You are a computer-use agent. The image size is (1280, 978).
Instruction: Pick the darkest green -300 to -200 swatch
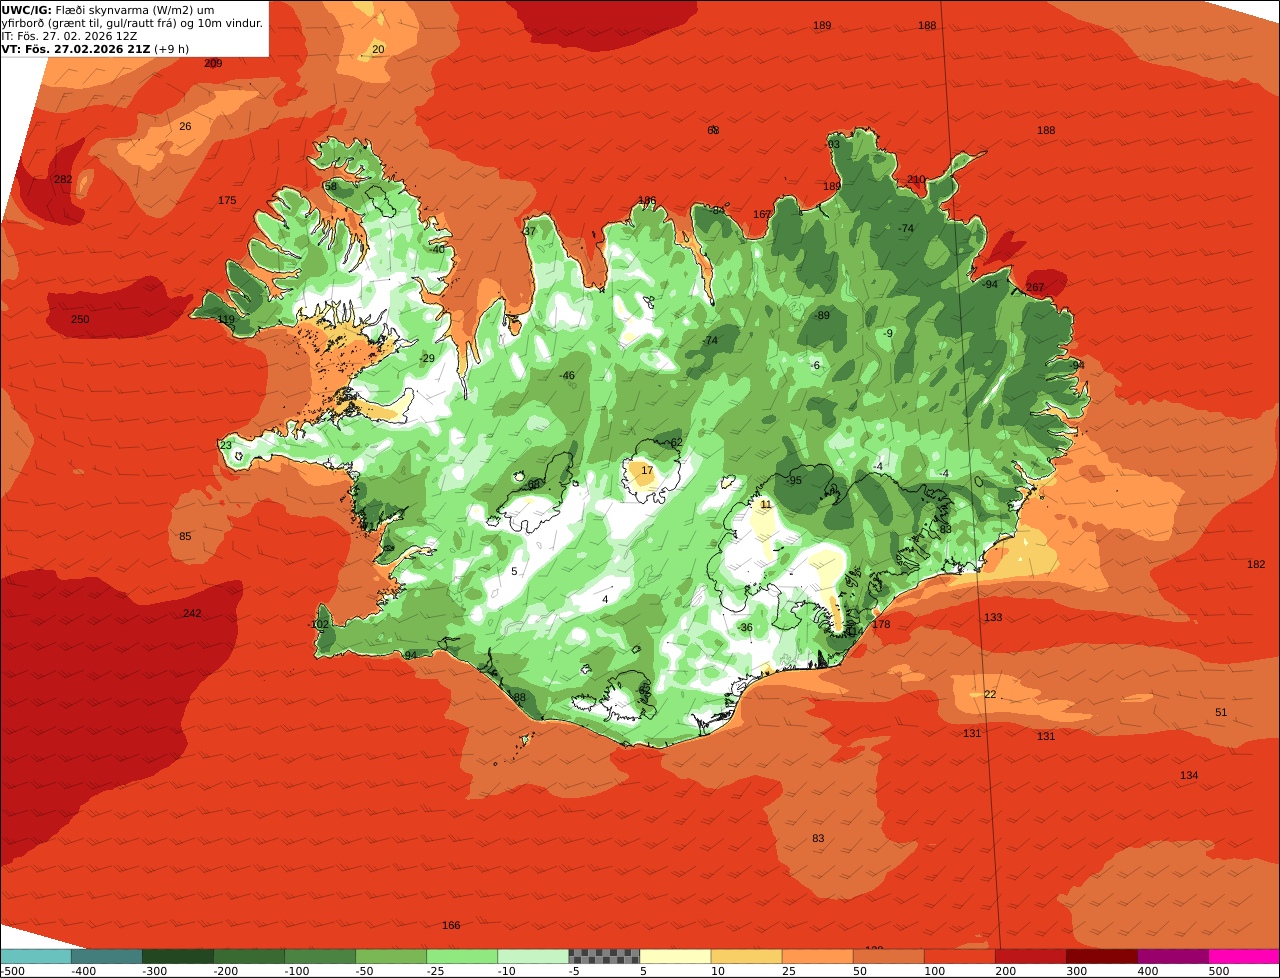[x=177, y=956]
